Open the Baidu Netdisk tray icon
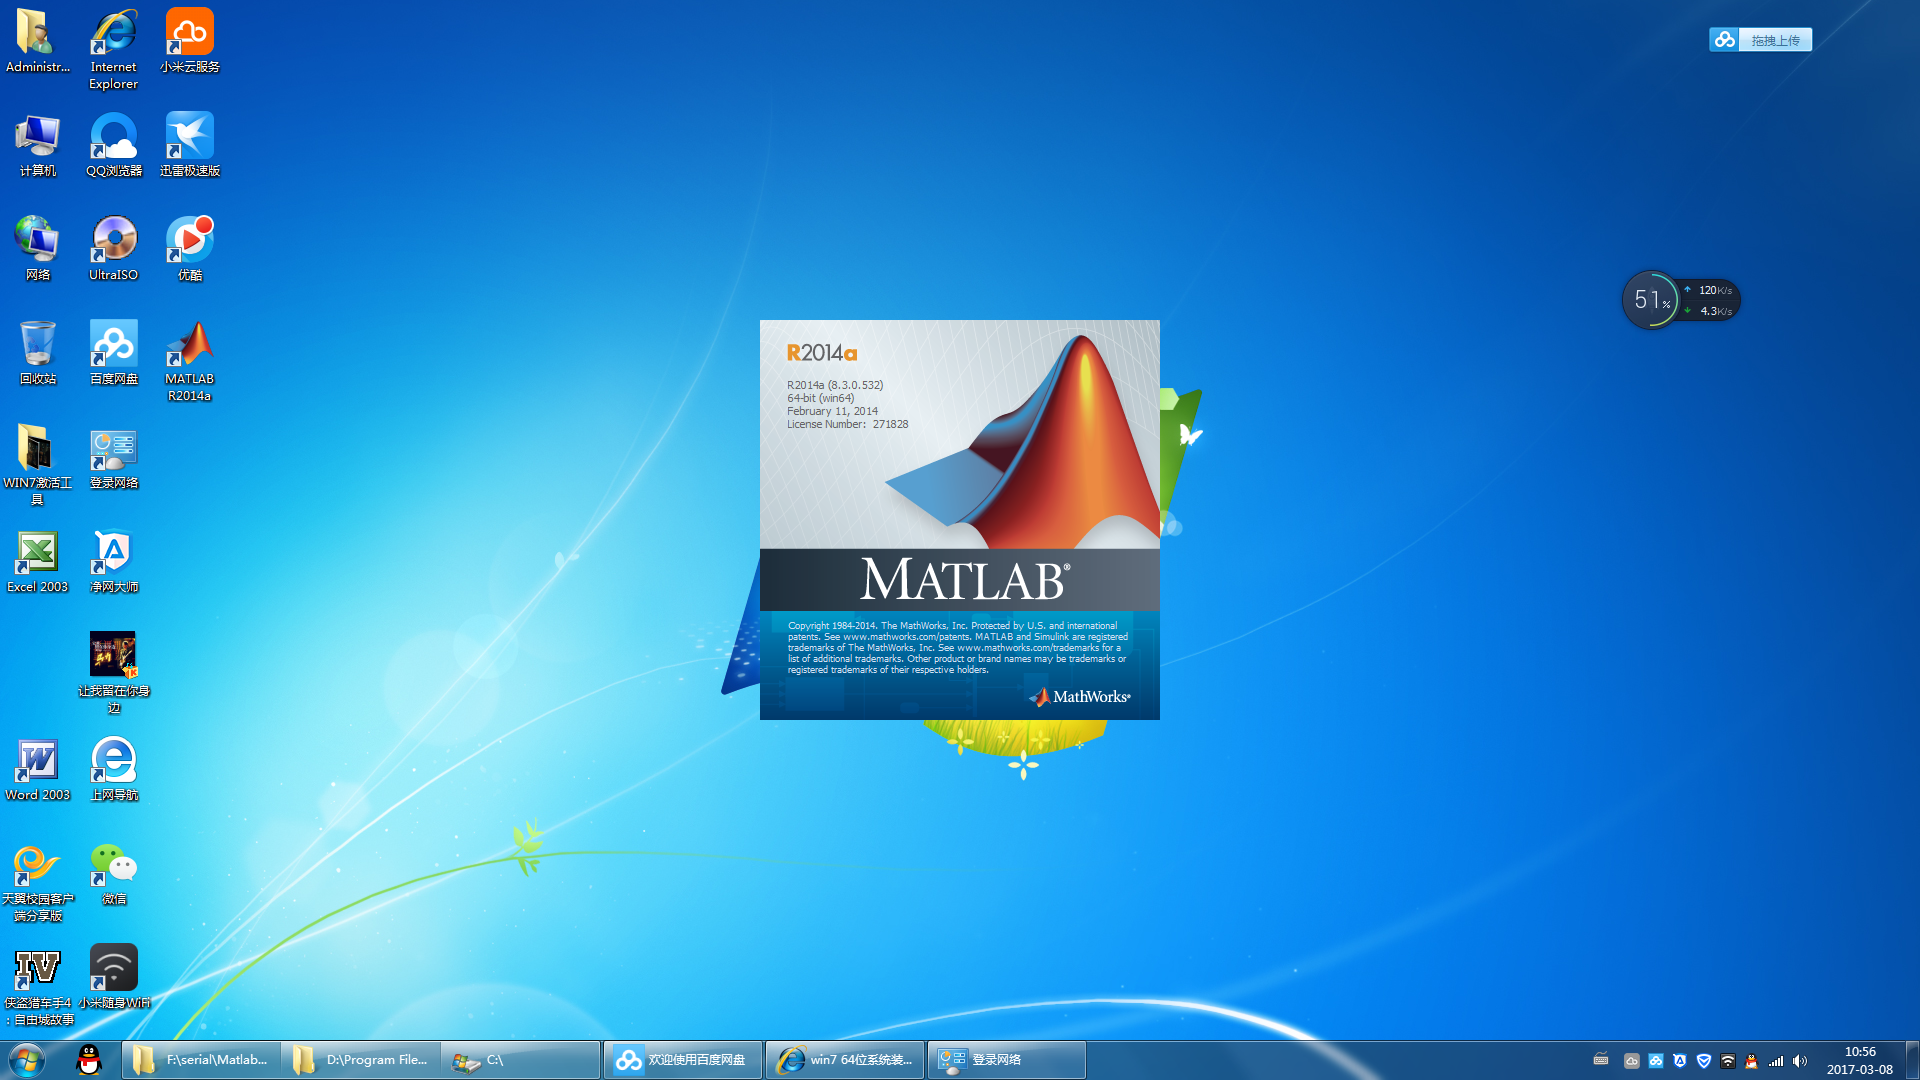Viewport: 1920px width, 1080px height. [1656, 1061]
